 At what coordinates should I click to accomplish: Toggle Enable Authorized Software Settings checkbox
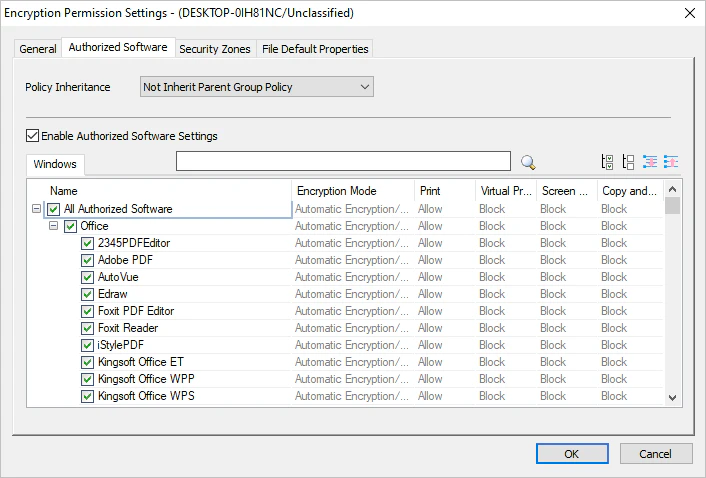pos(32,135)
